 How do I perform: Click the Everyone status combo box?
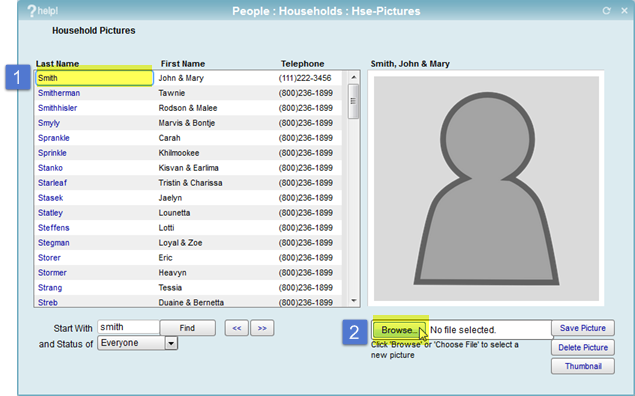click(x=137, y=343)
